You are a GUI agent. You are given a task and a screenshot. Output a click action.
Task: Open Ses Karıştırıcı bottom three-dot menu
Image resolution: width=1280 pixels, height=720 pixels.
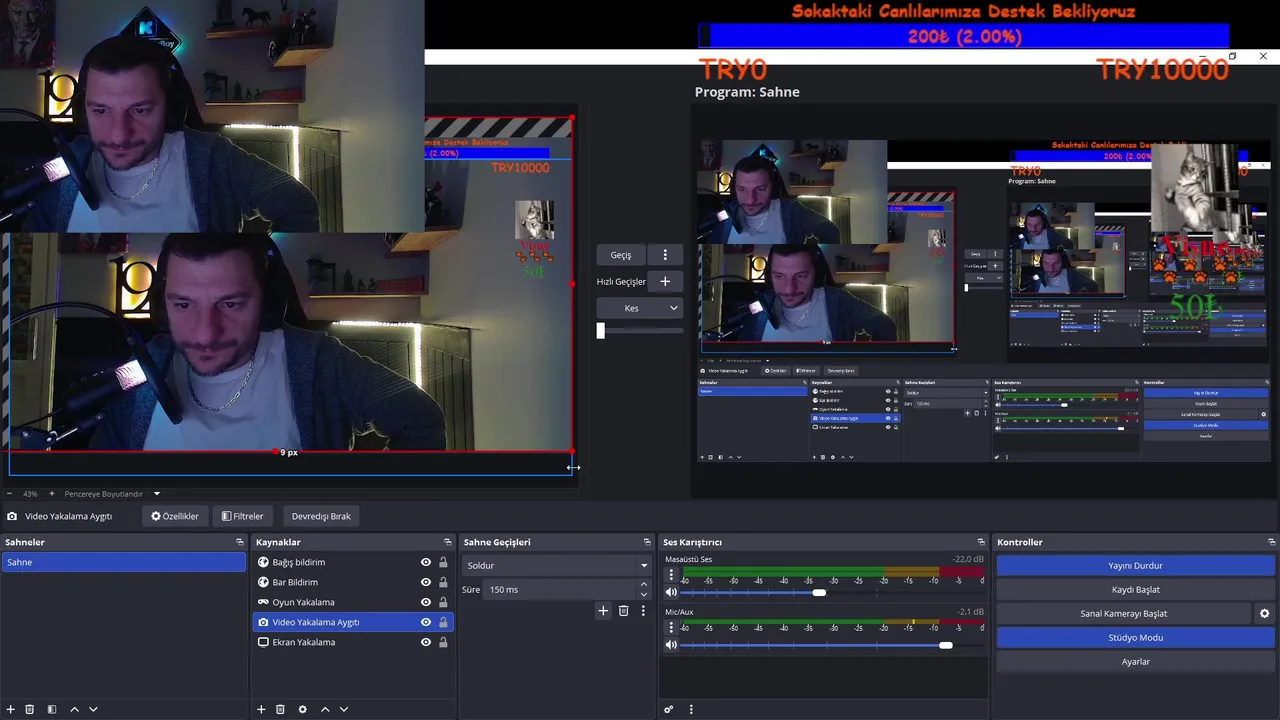tap(691, 709)
